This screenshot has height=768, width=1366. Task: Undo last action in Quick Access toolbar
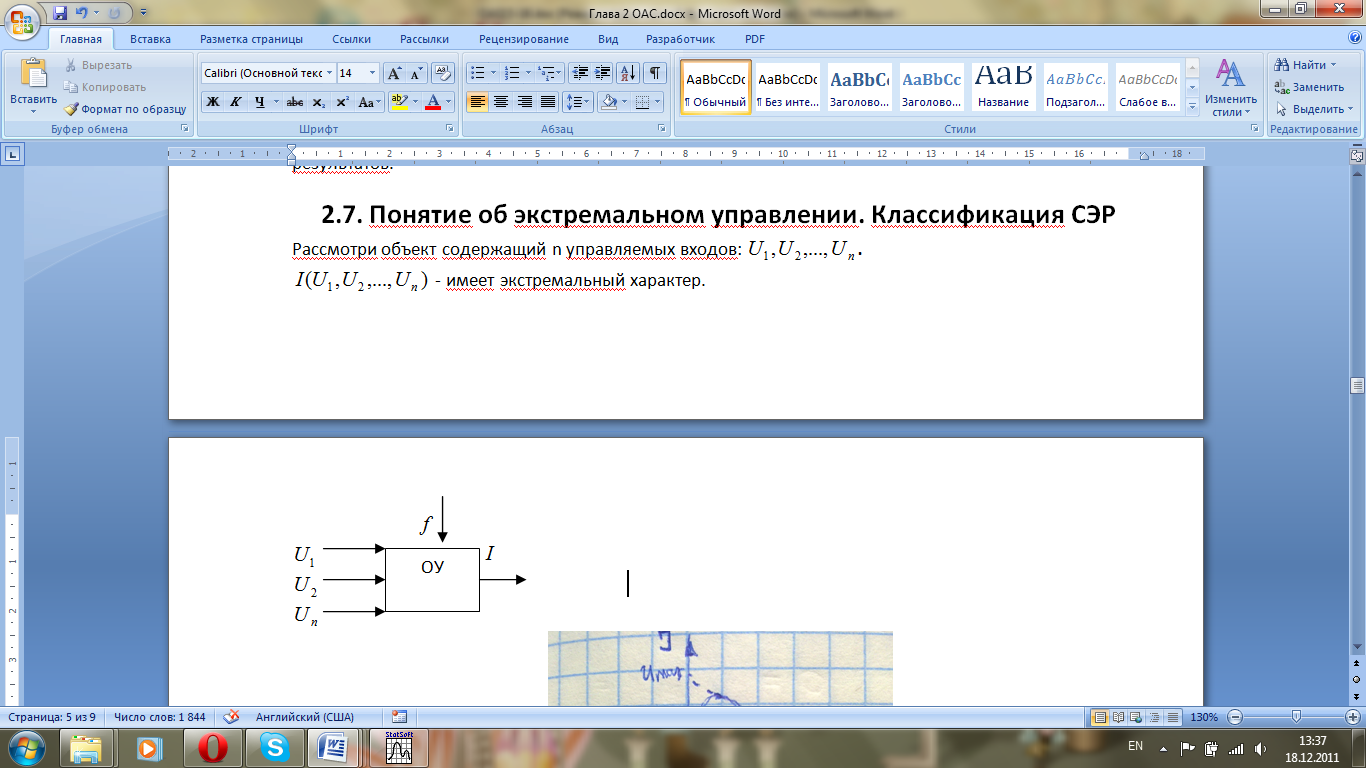(x=82, y=13)
